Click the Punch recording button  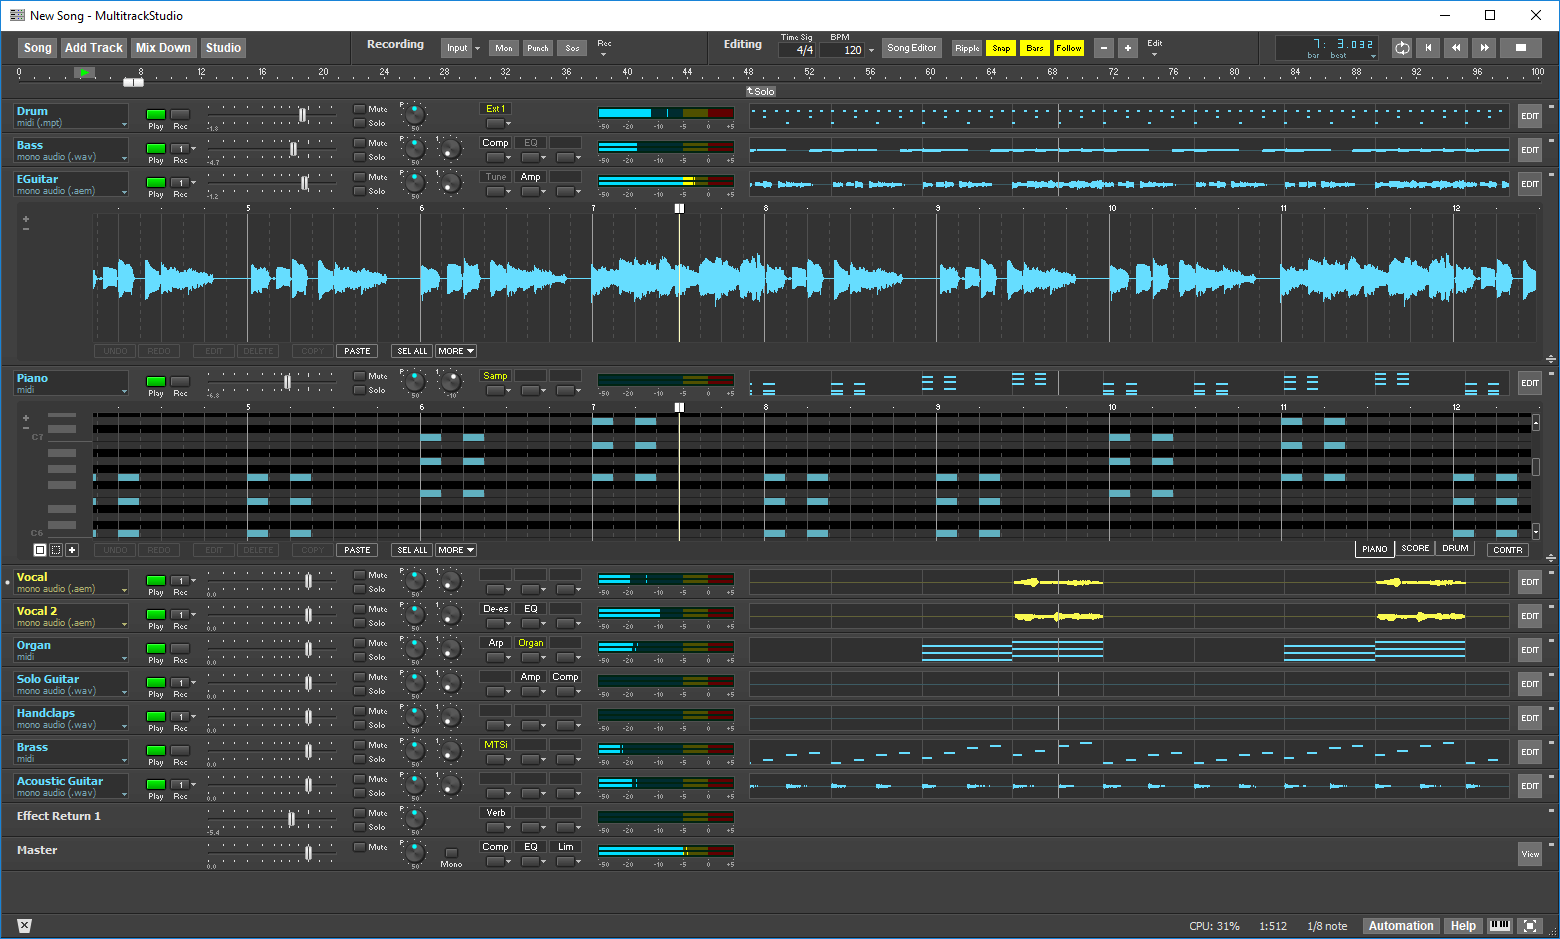pyautogui.click(x=538, y=48)
